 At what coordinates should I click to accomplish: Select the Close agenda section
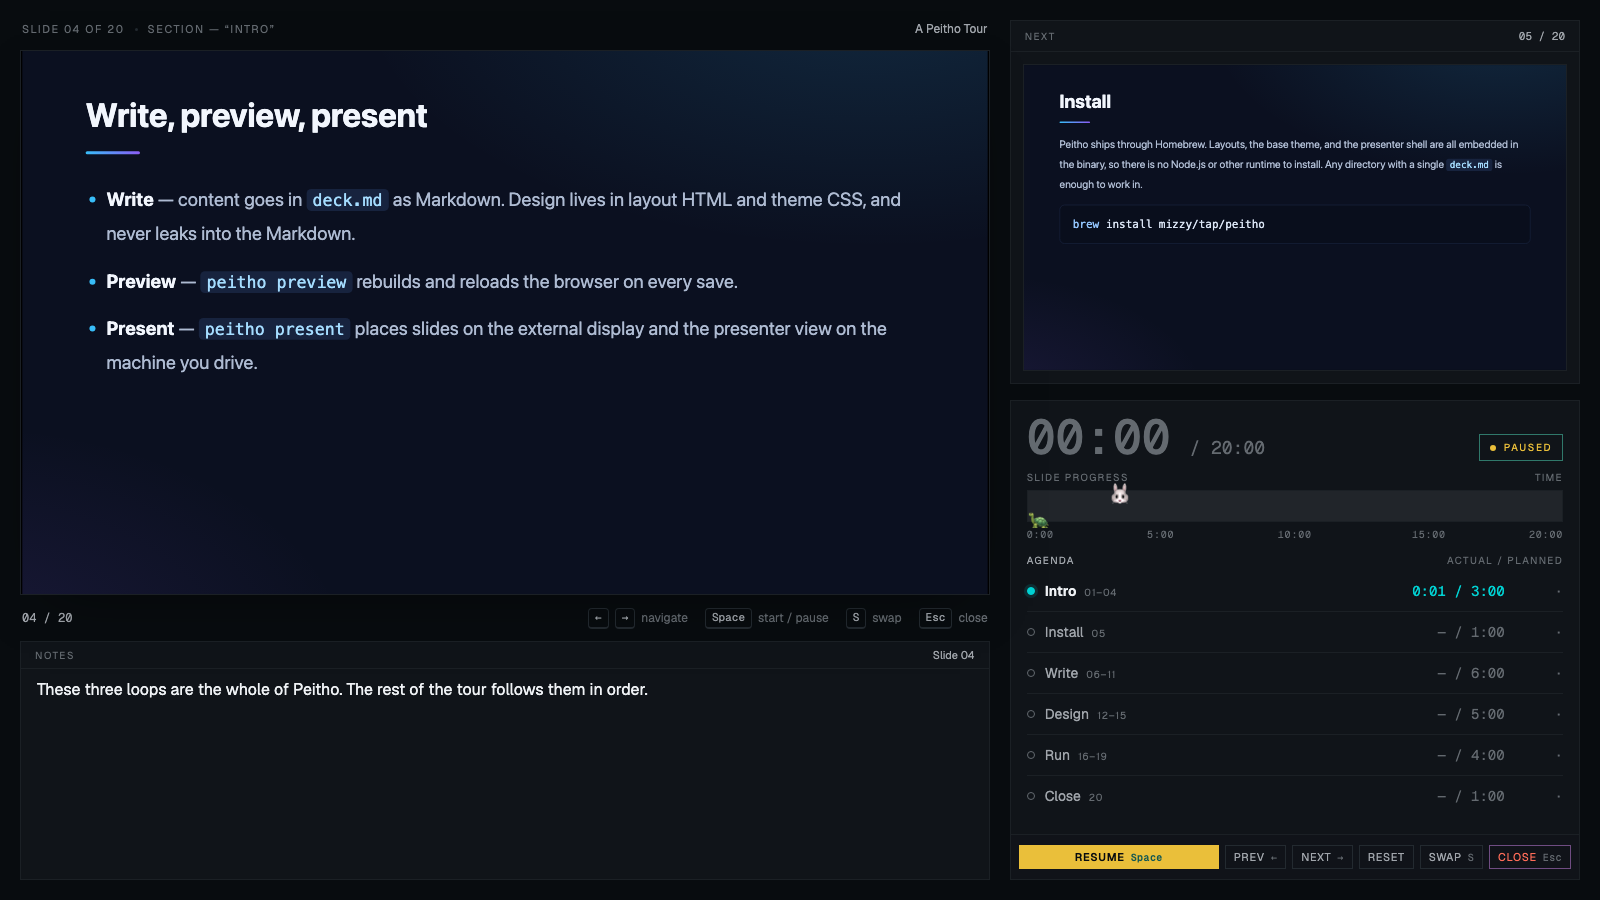(1294, 796)
